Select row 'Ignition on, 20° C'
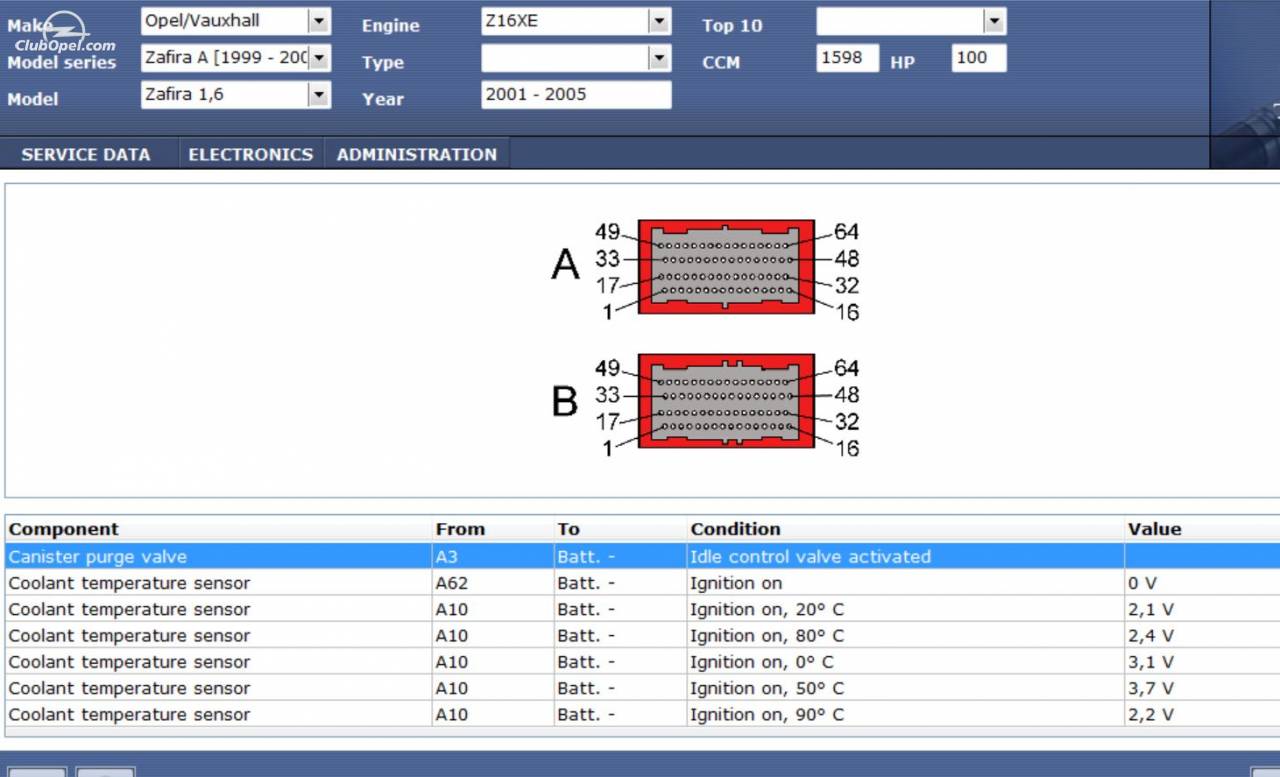Image resolution: width=1280 pixels, height=777 pixels. click(642, 609)
